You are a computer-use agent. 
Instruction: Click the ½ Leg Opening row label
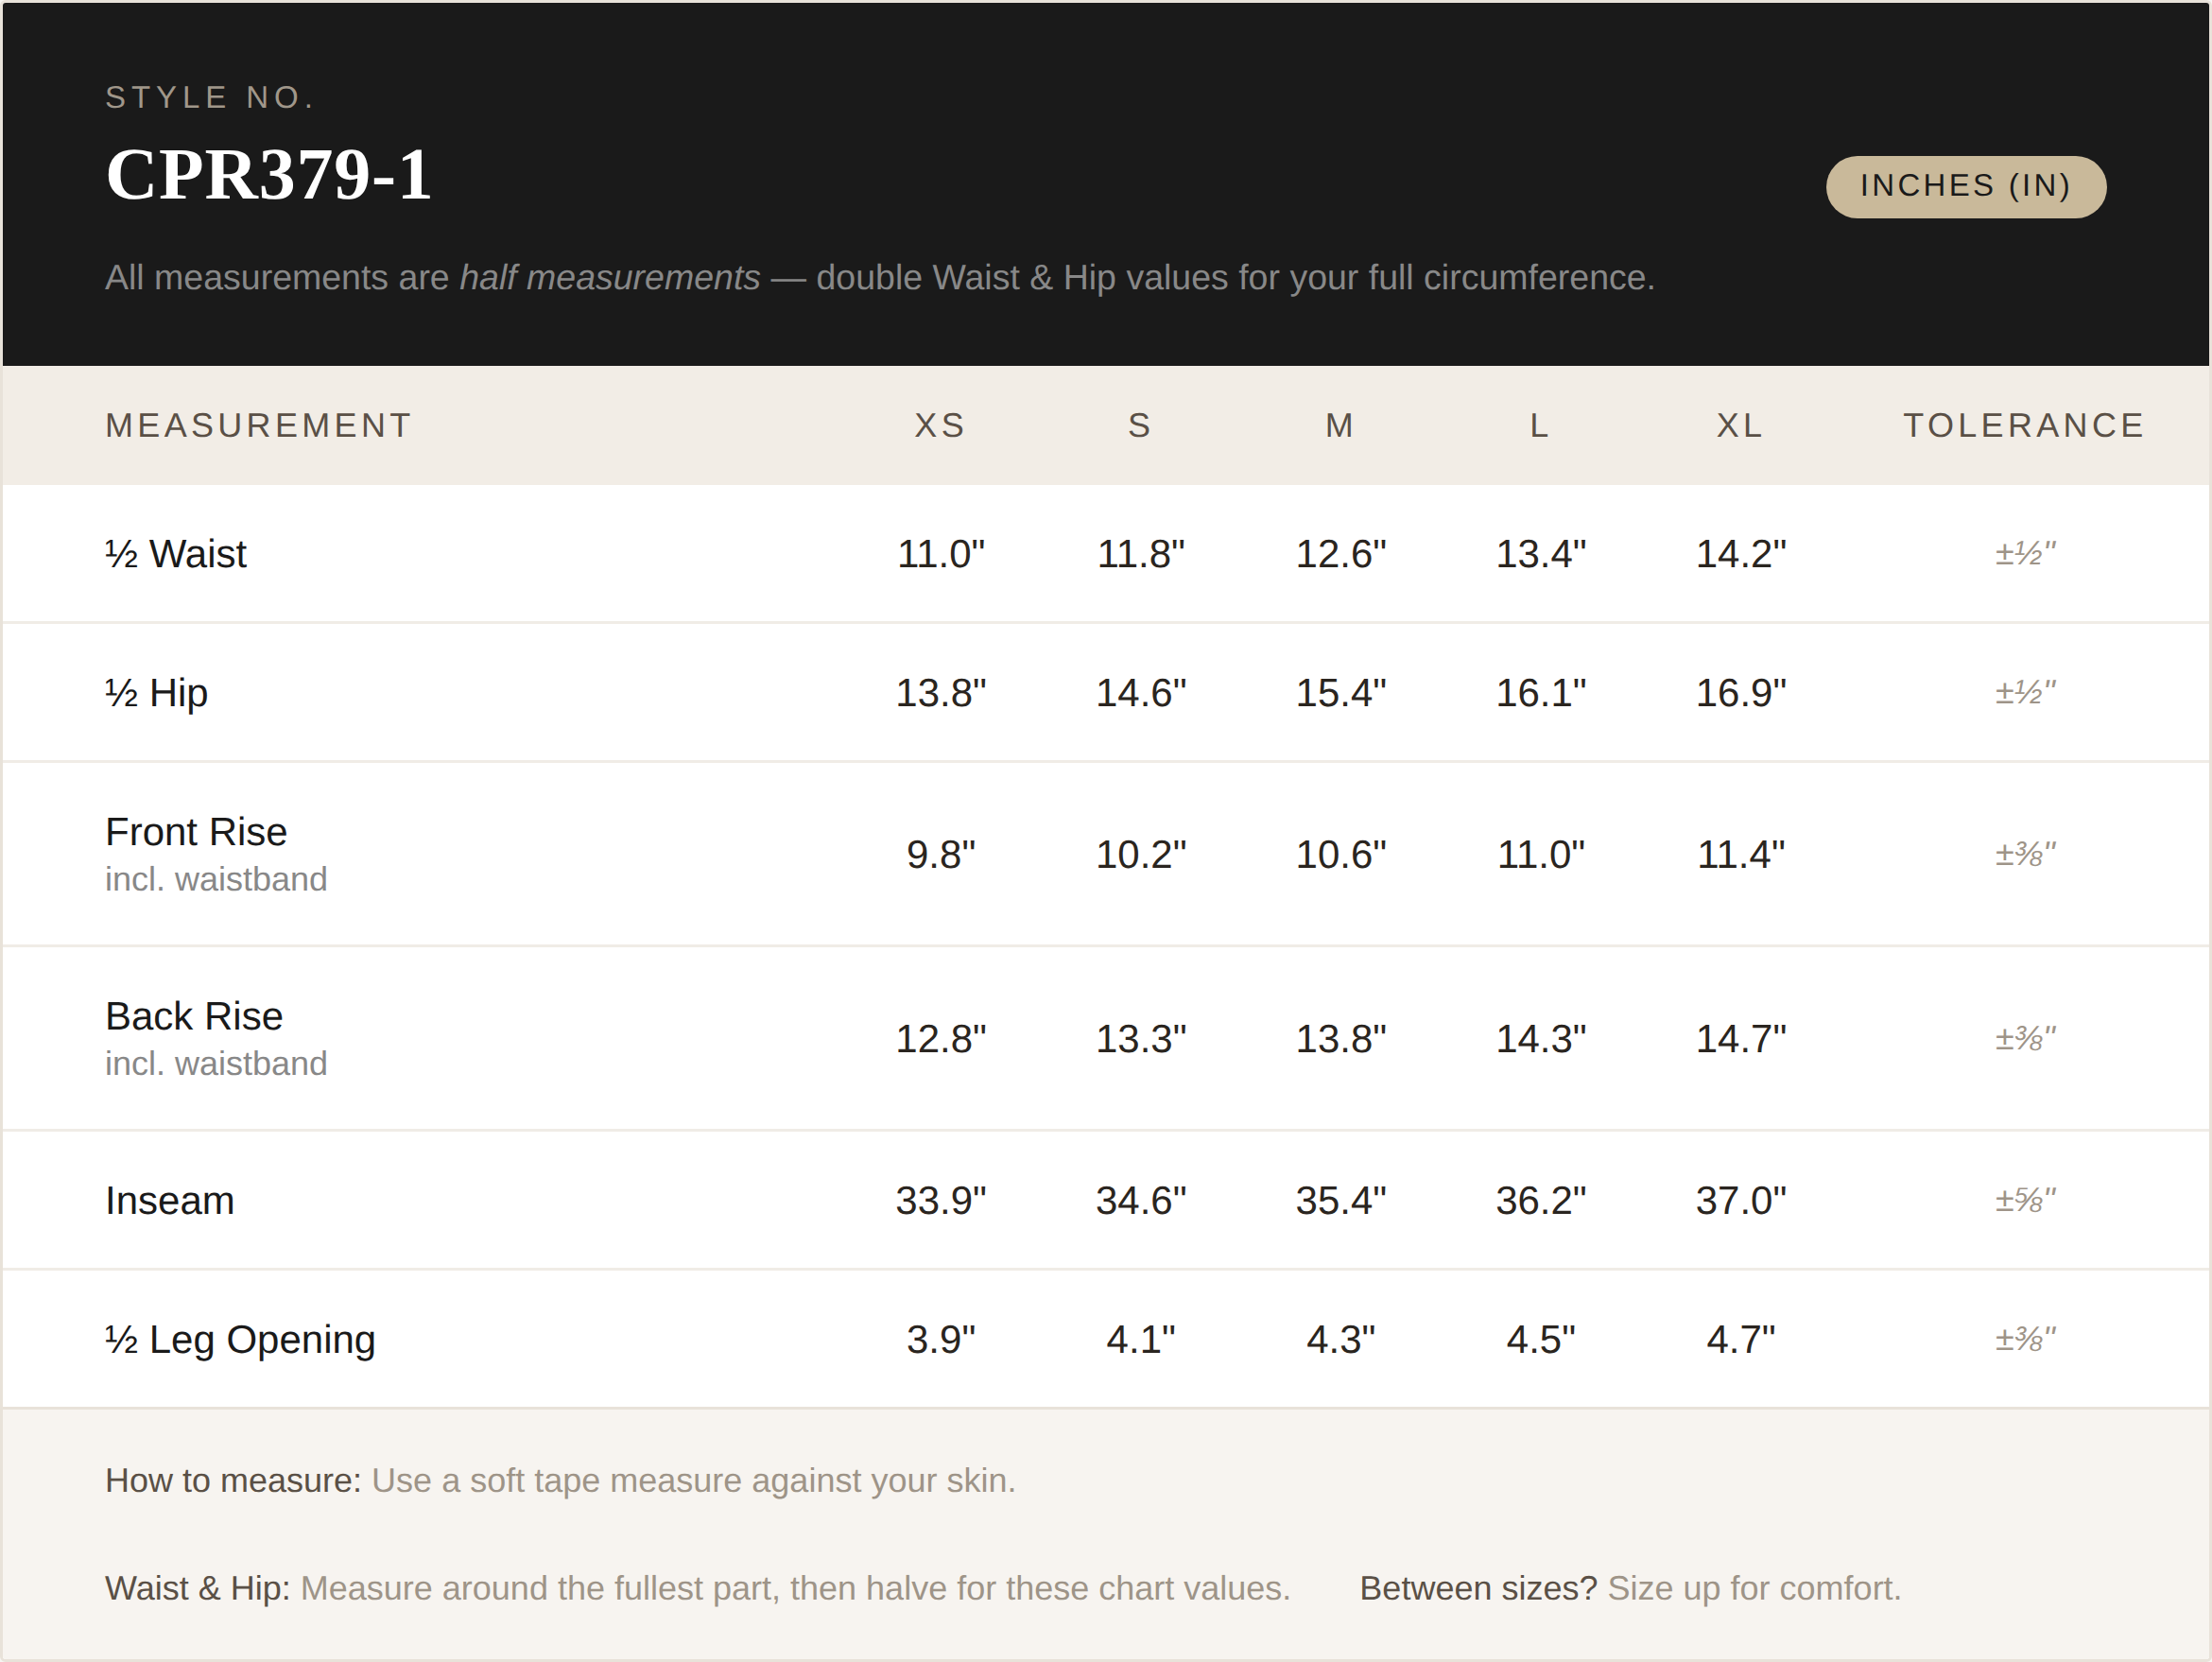240,1339
